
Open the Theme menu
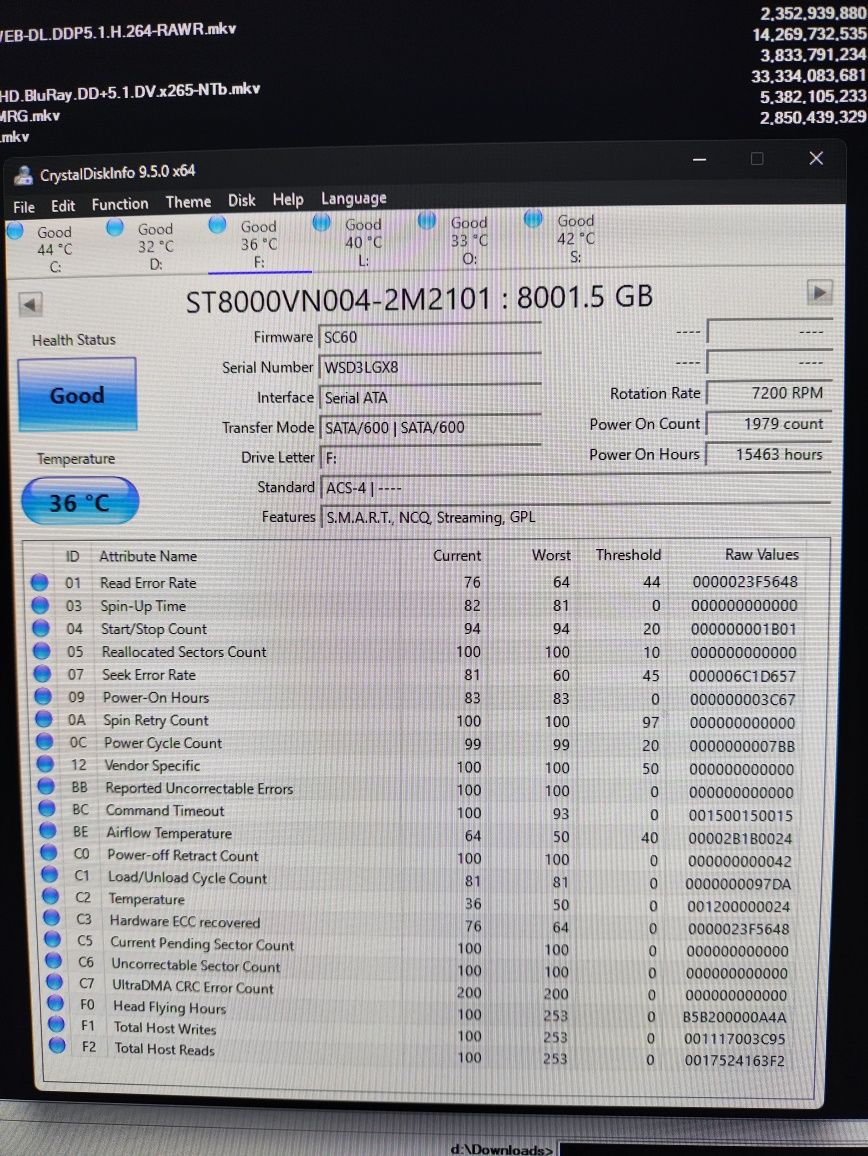188,202
